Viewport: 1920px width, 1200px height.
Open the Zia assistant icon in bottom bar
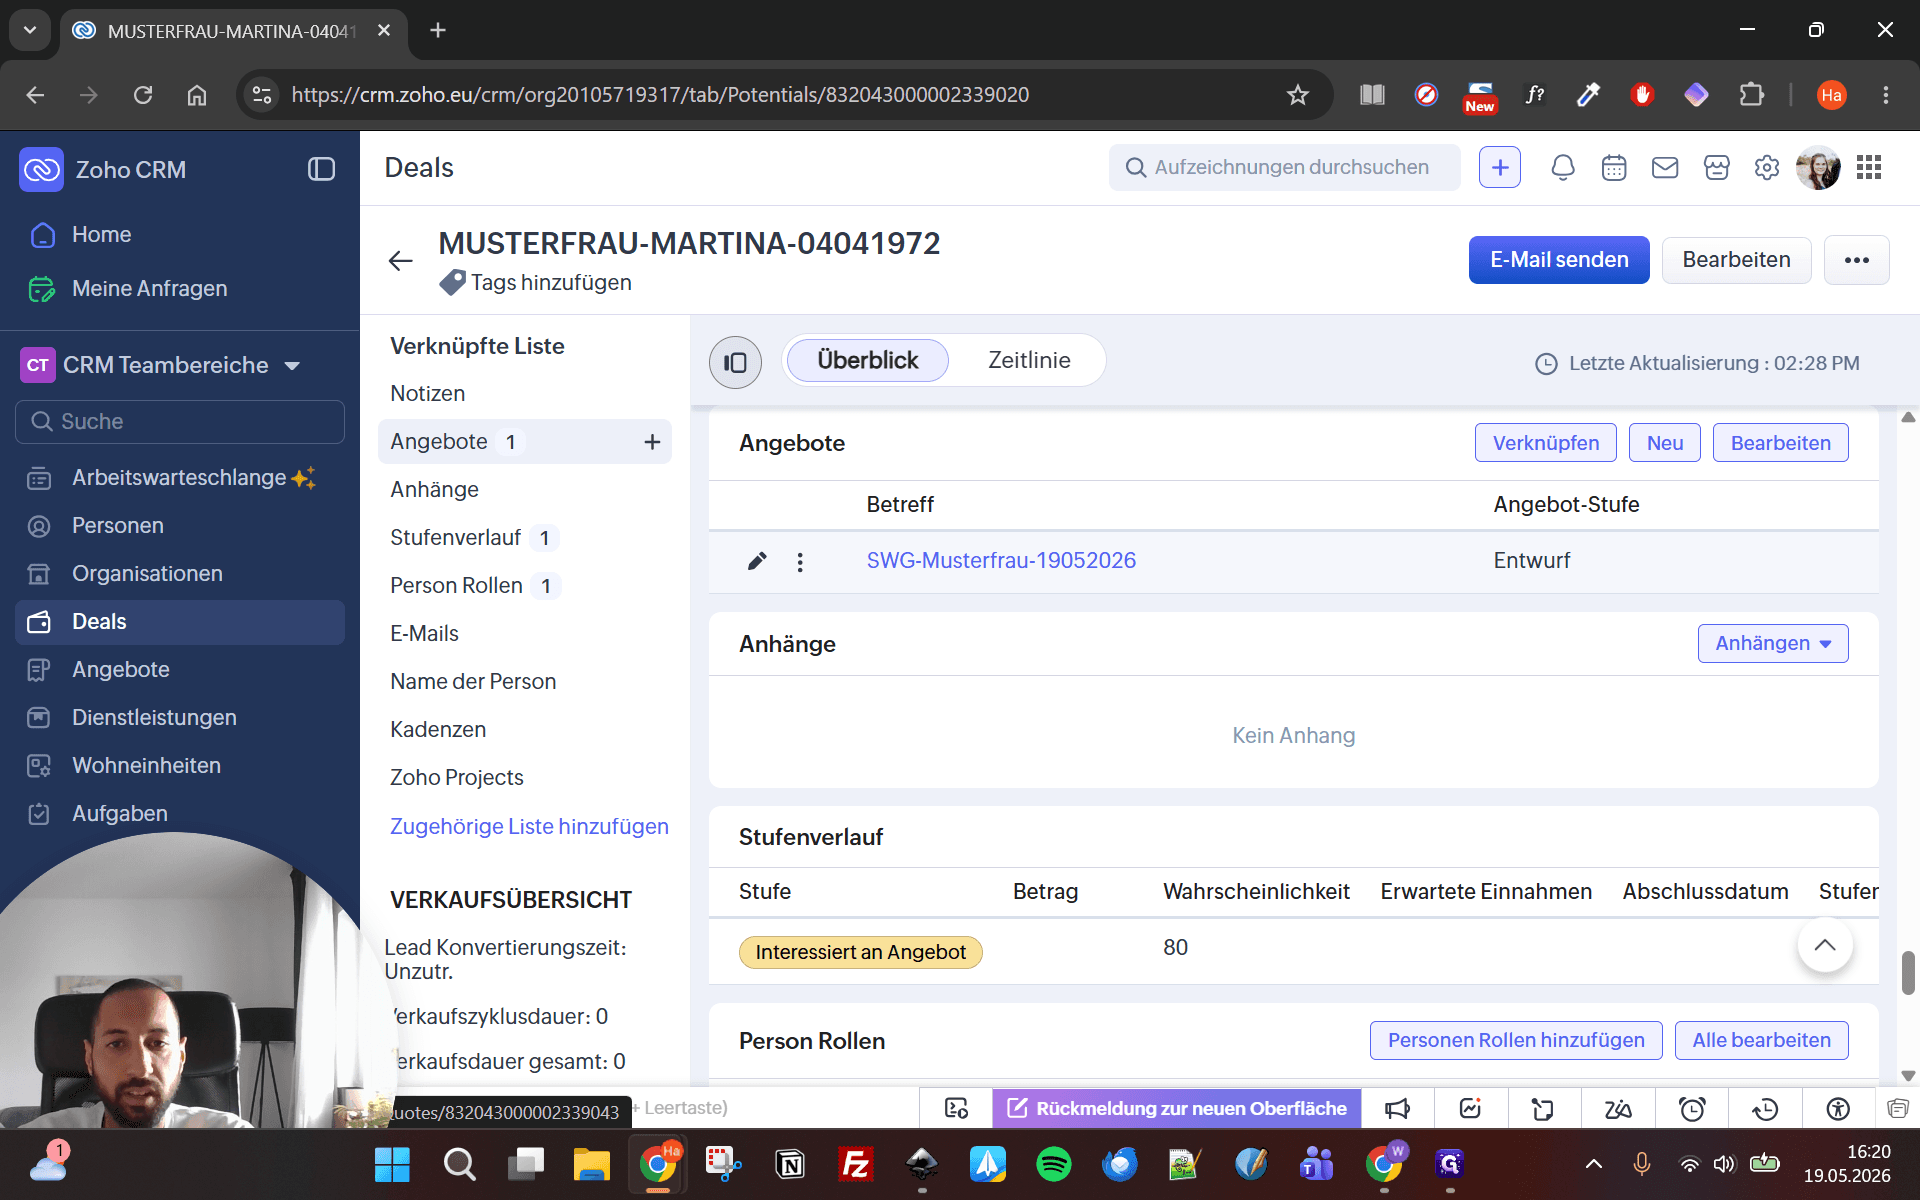pyautogui.click(x=1618, y=1108)
